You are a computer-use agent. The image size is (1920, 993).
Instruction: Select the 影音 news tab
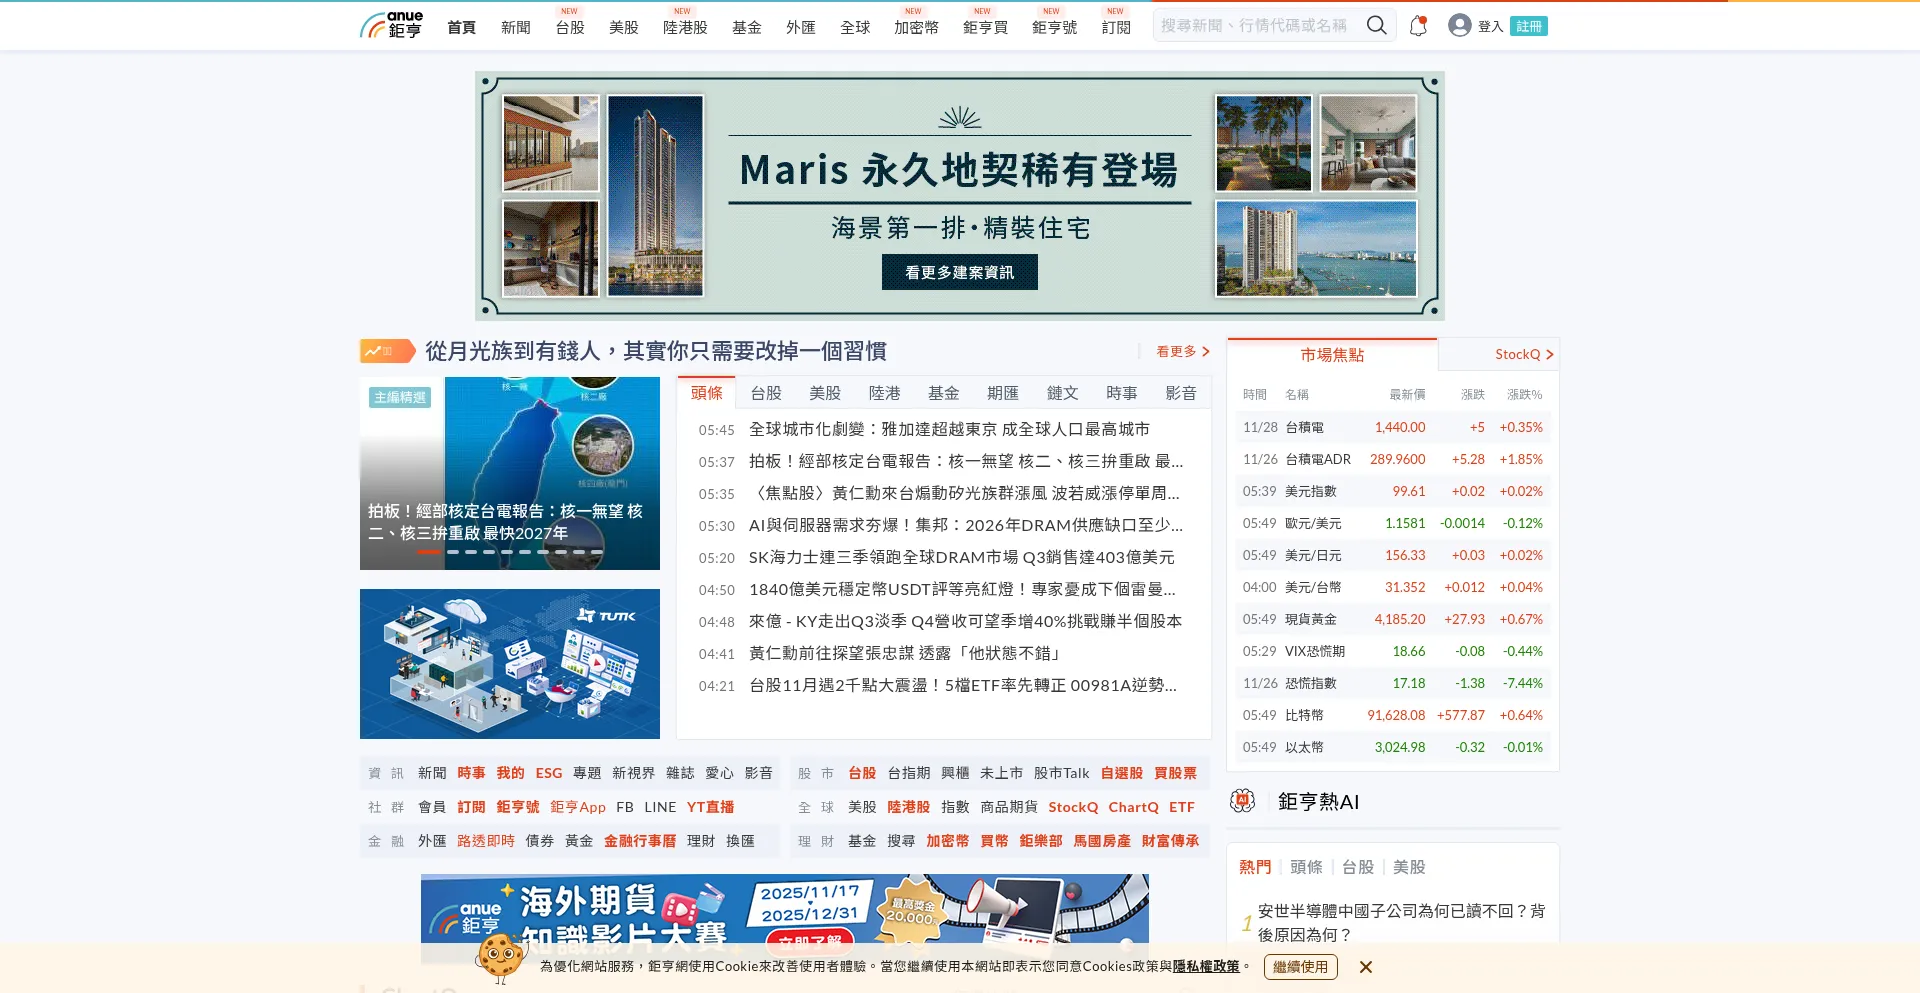1181,393
